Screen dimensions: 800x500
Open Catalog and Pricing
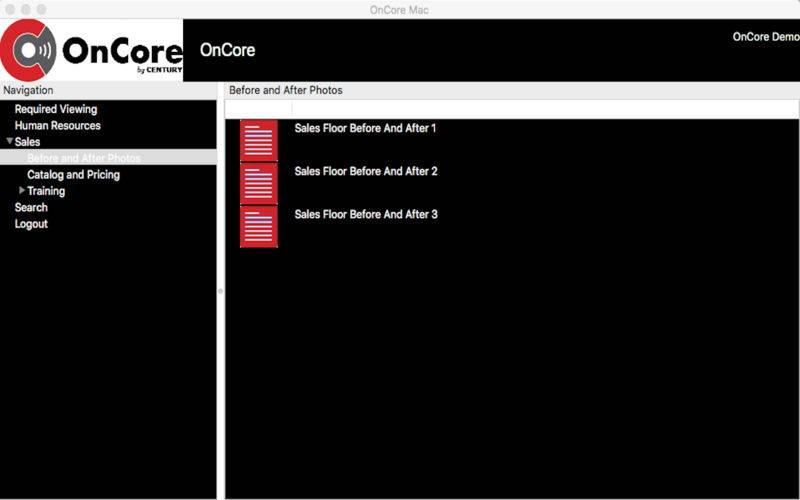(73, 174)
